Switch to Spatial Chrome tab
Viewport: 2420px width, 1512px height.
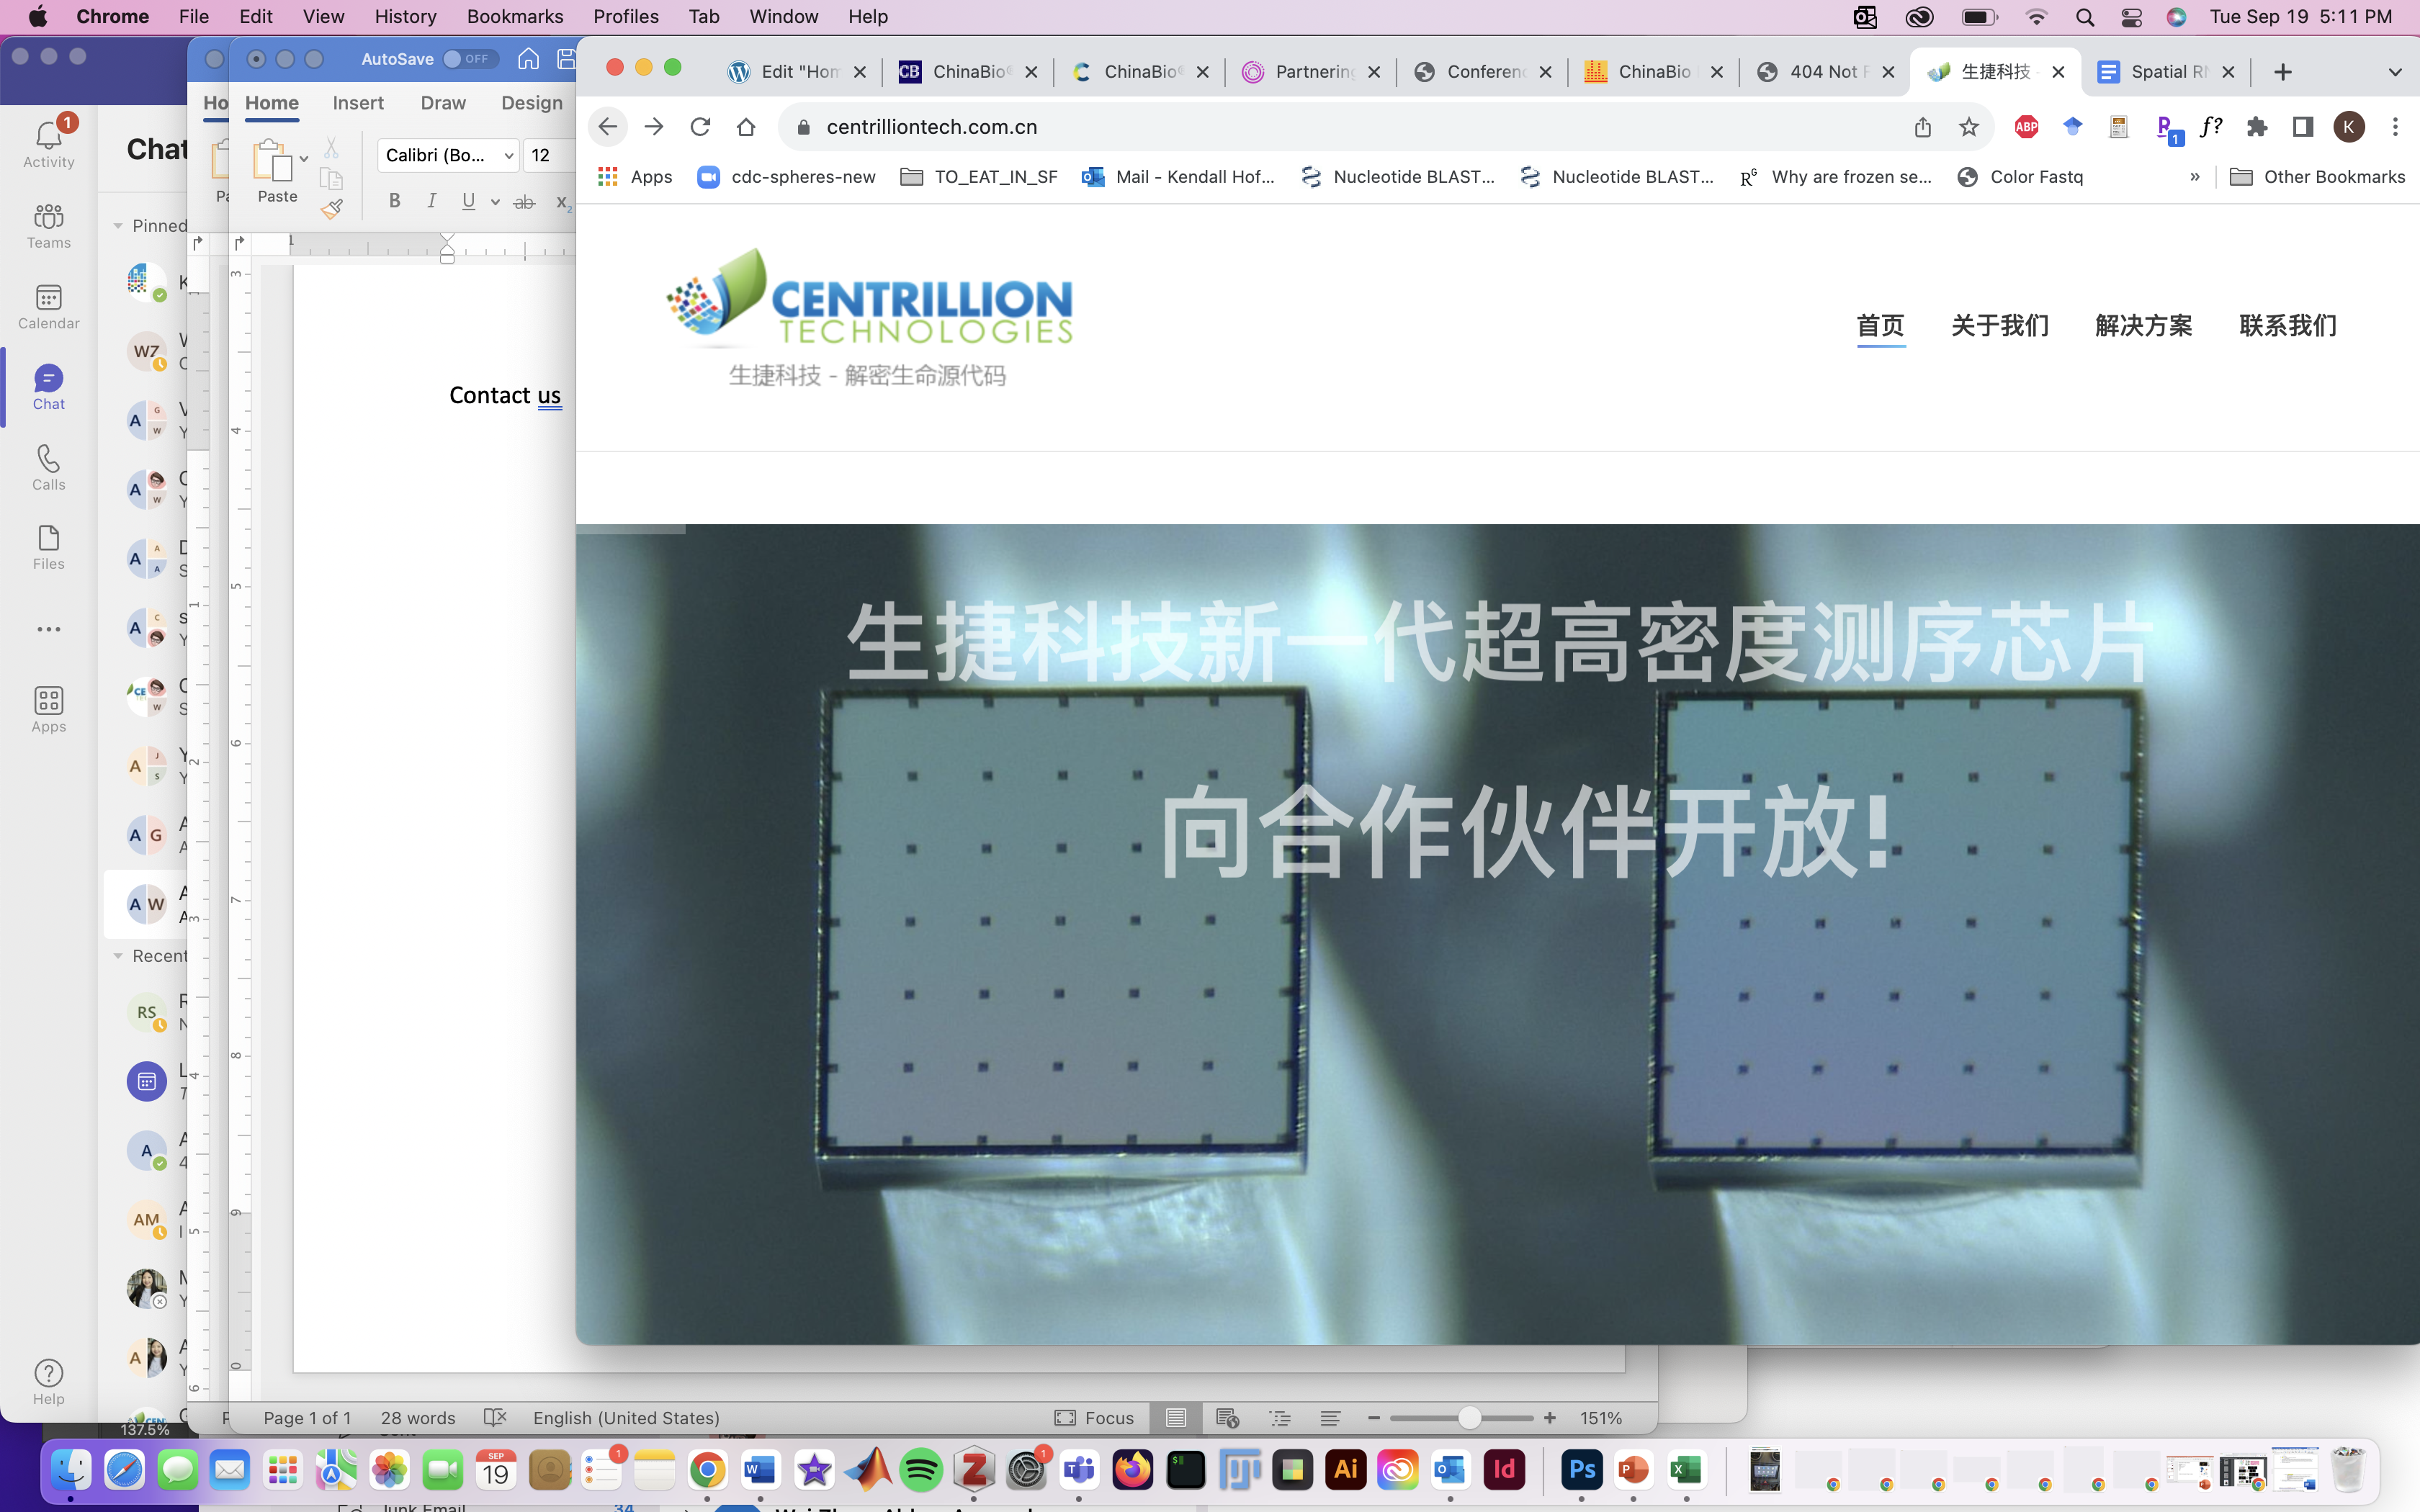pyautogui.click(x=2166, y=72)
